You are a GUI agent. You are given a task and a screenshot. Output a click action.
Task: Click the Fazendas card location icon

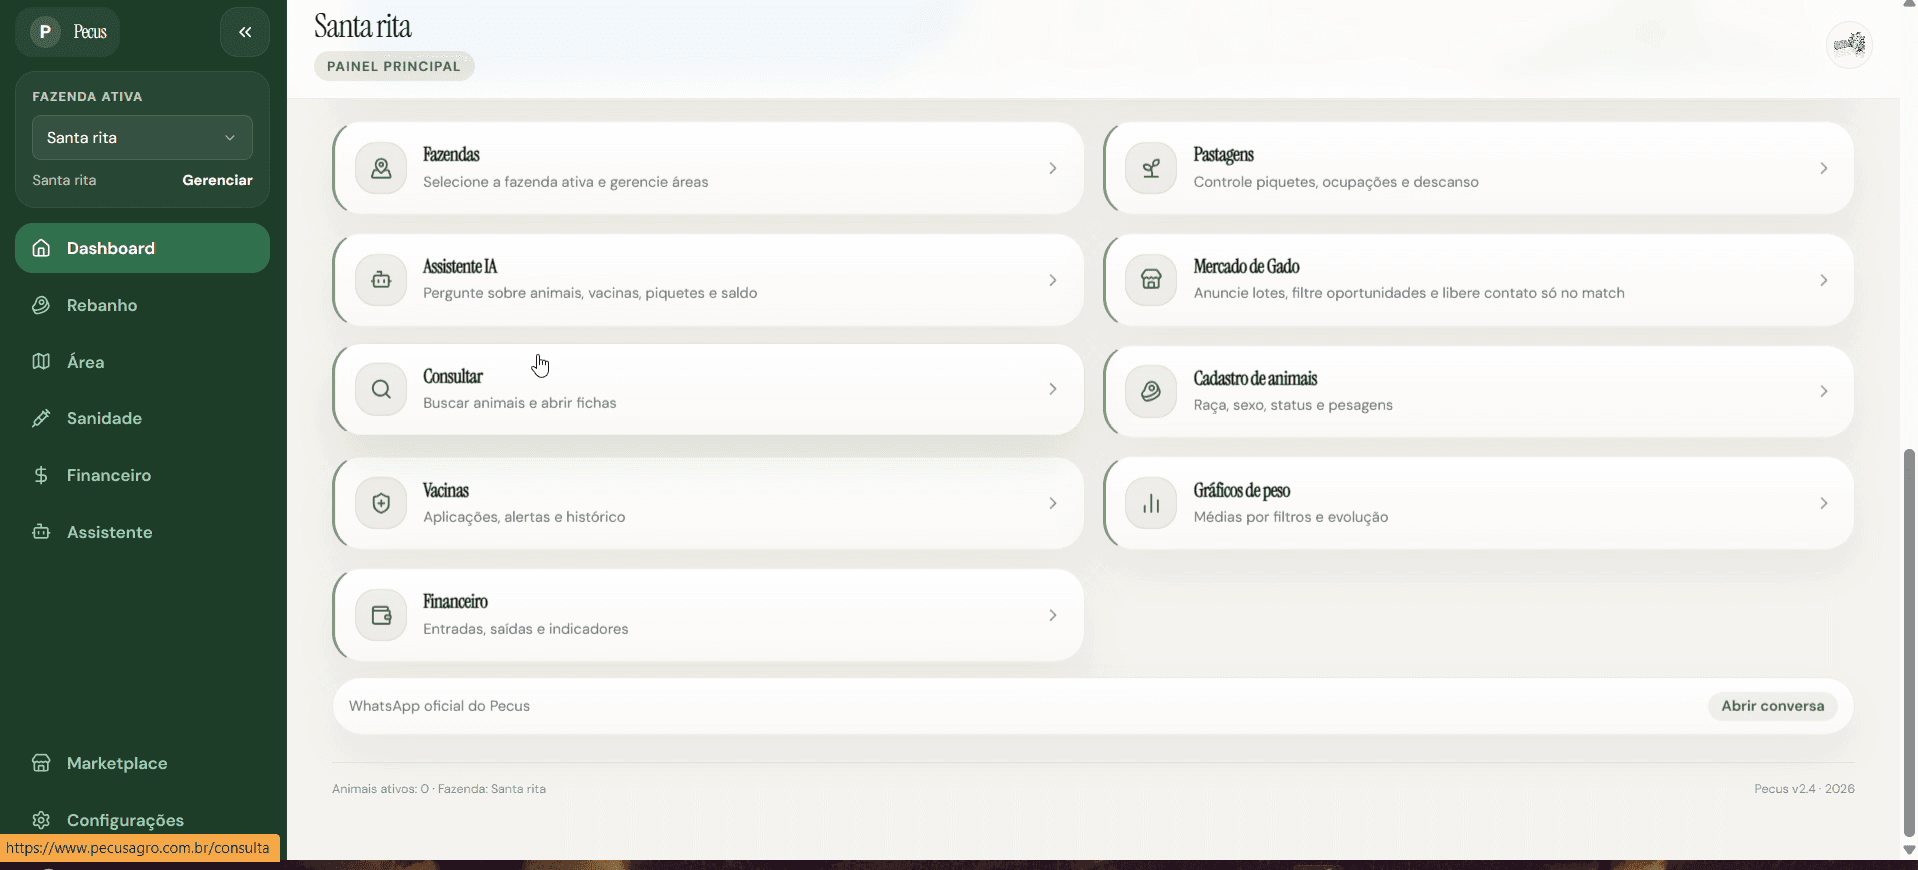point(381,168)
